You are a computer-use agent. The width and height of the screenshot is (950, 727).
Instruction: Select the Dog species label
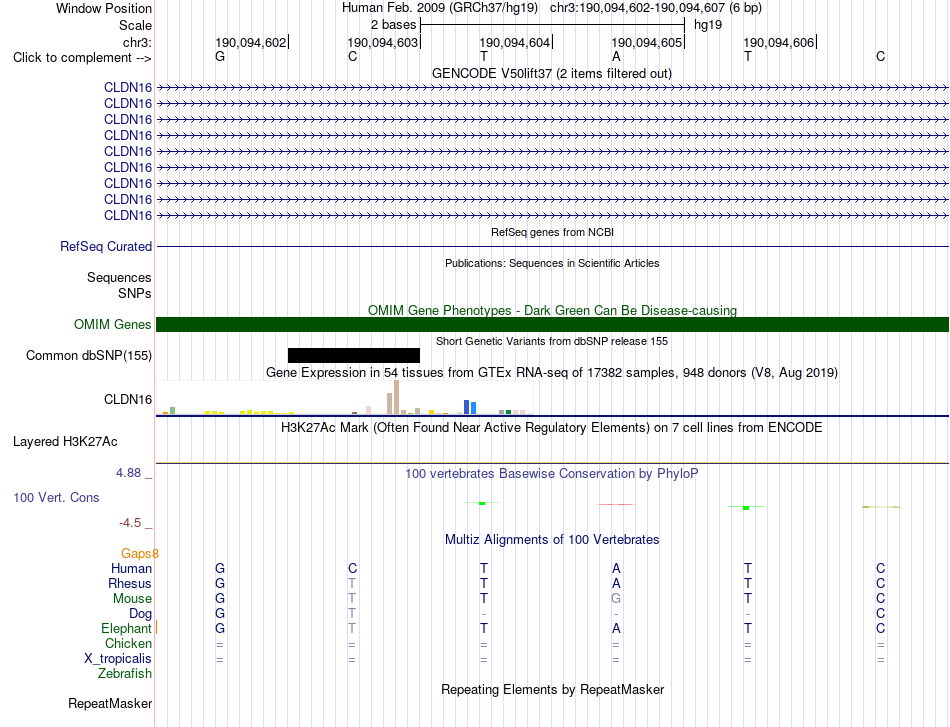(x=141, y=614)
